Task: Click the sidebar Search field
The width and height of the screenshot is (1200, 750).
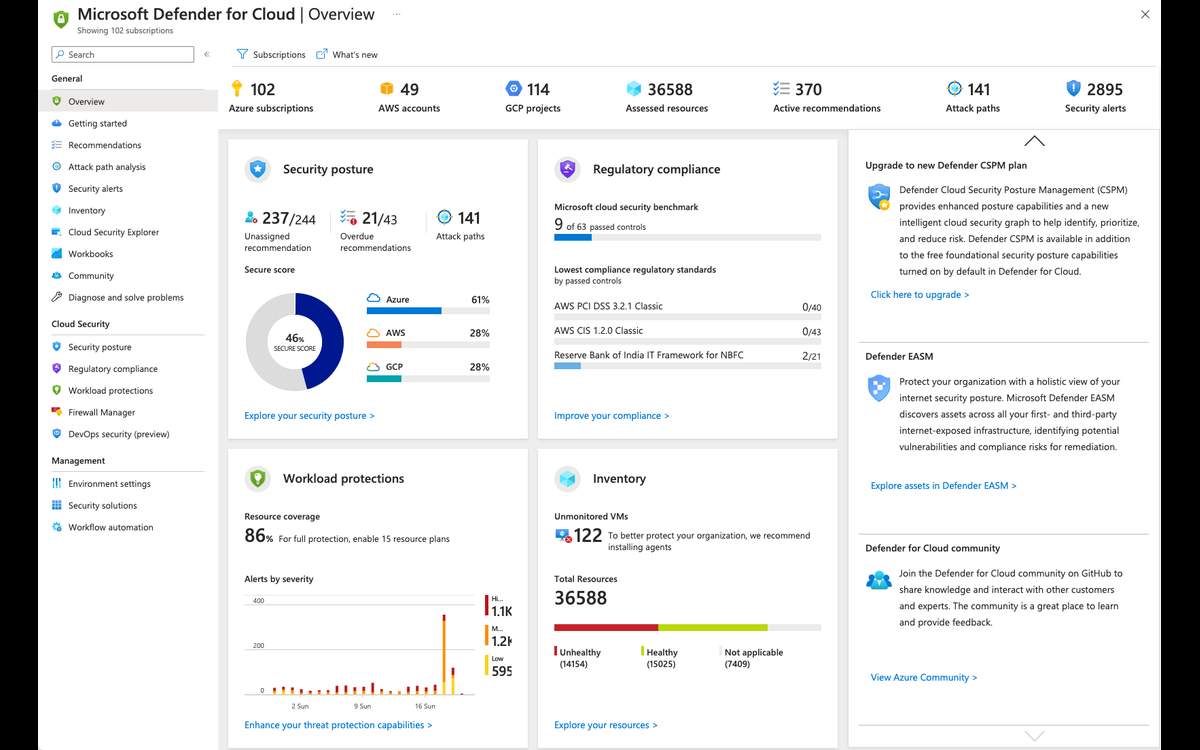Action: click(123, 55)
